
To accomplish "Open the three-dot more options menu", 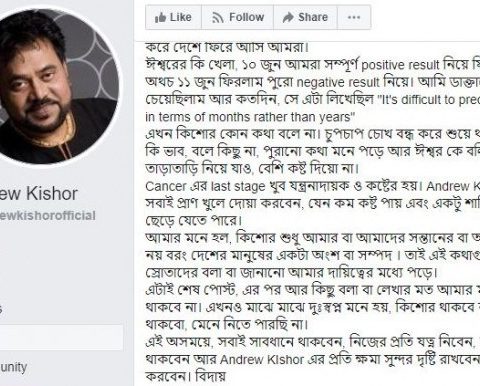I will point(354,17).
